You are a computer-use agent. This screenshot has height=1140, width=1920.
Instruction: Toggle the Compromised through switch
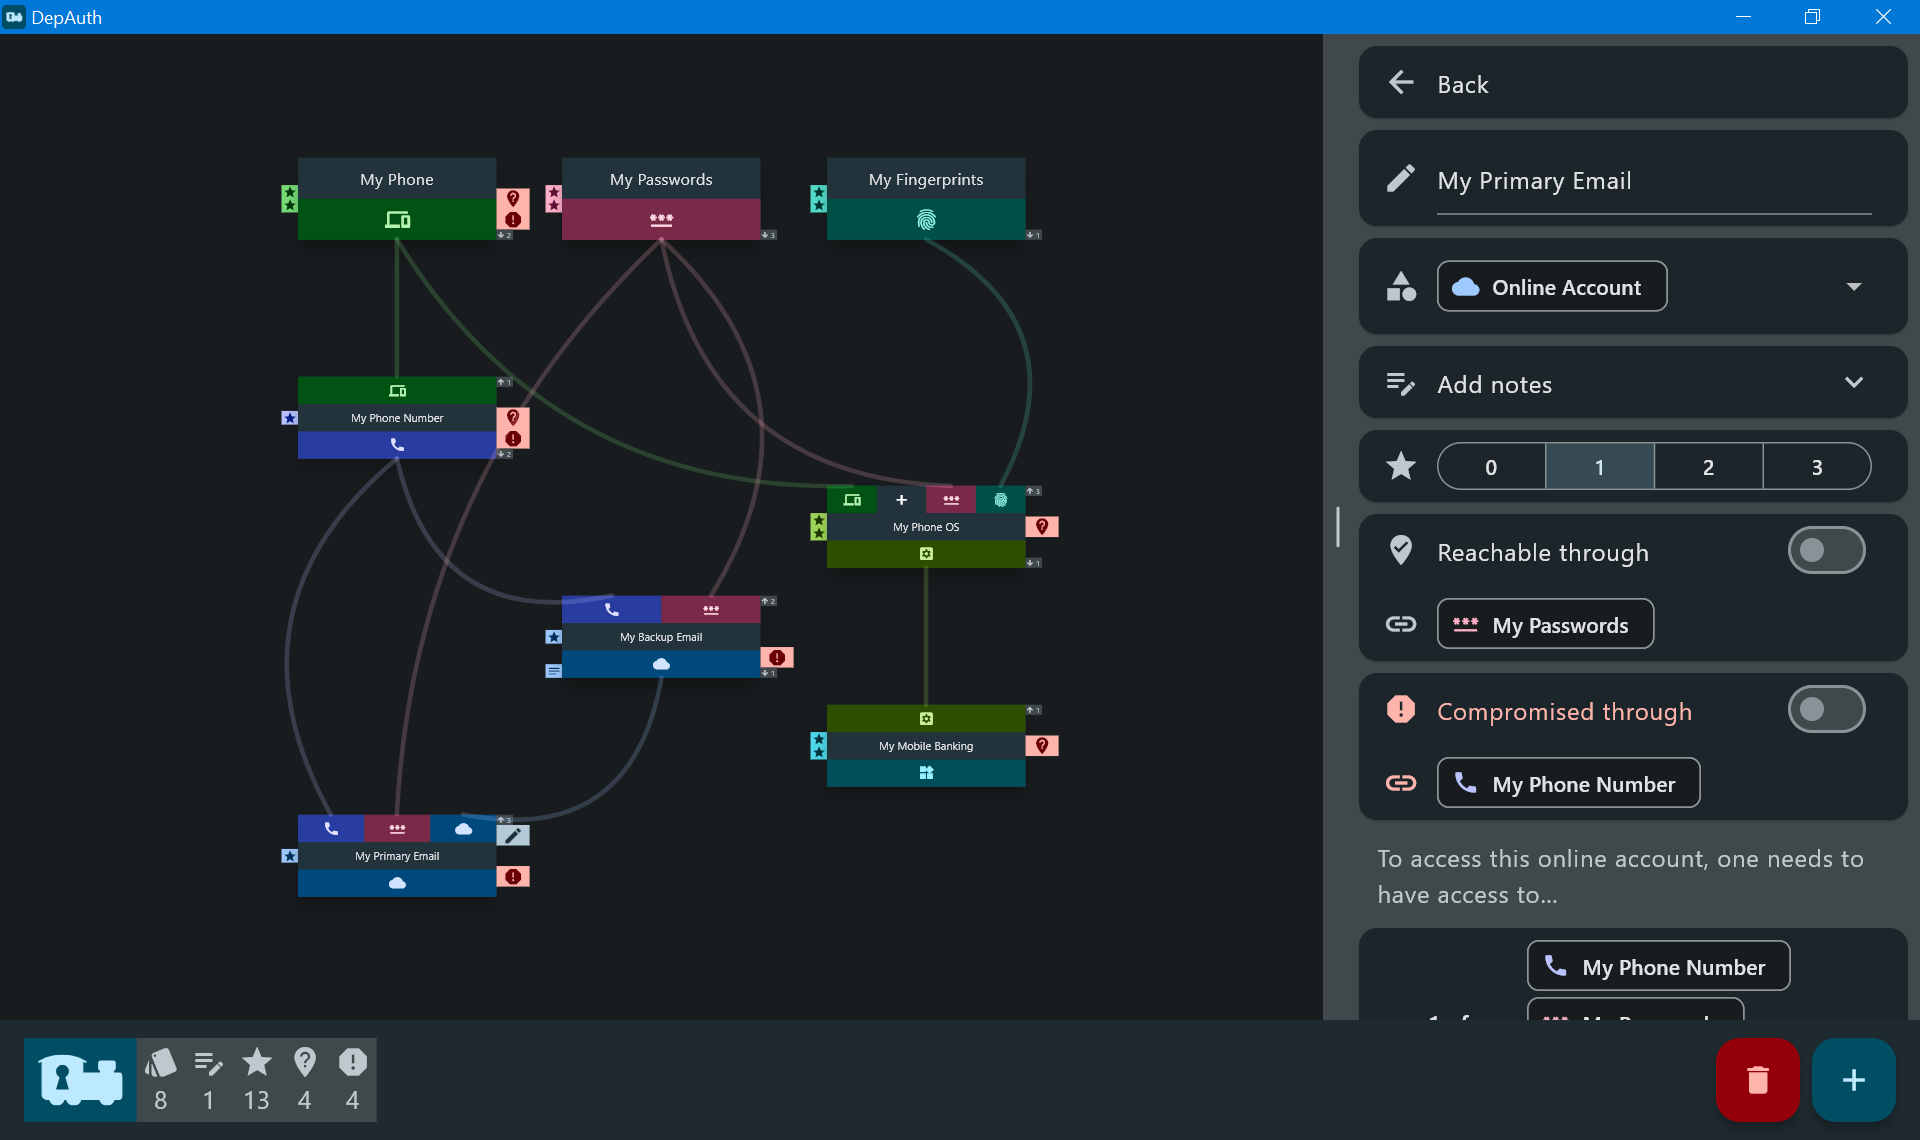coord(1825,710)
